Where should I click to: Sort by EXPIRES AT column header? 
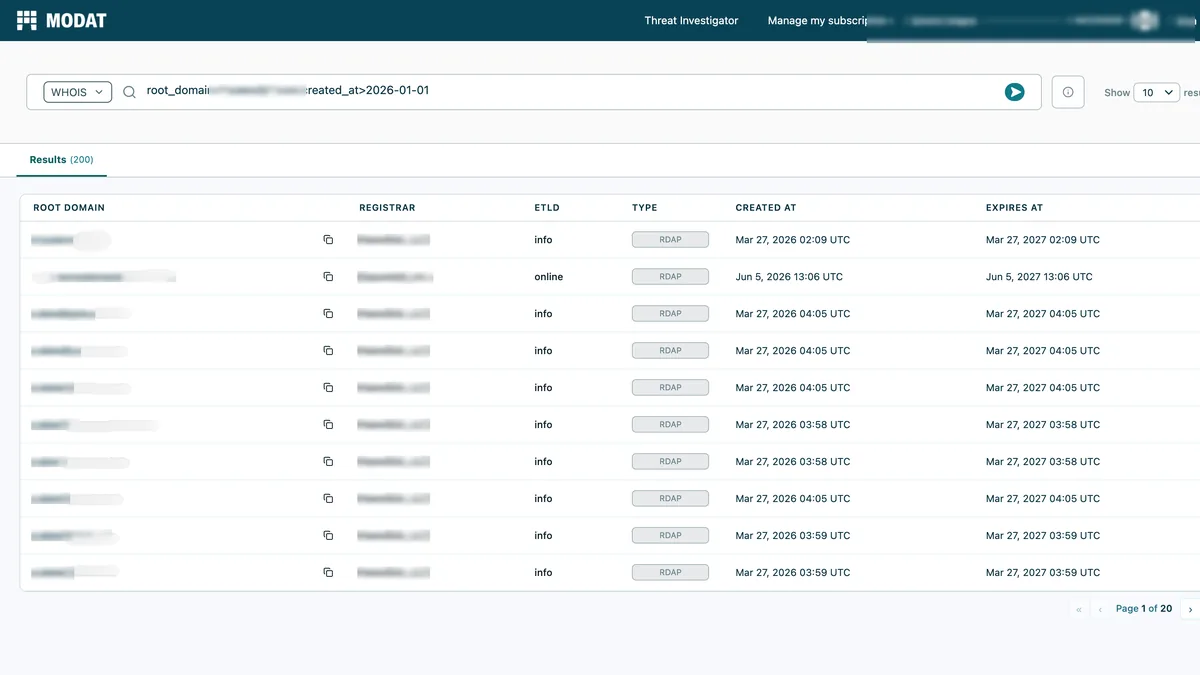click(x=1014, y=208)
